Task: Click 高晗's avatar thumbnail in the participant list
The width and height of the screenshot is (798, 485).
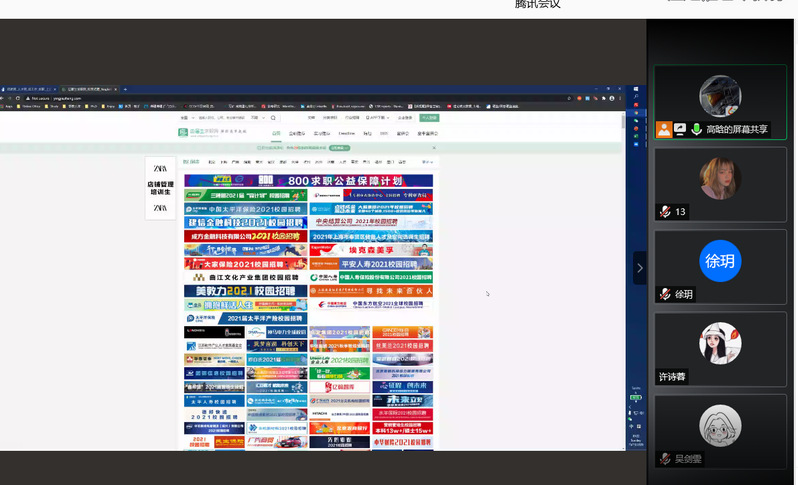Action: (720, 96)
